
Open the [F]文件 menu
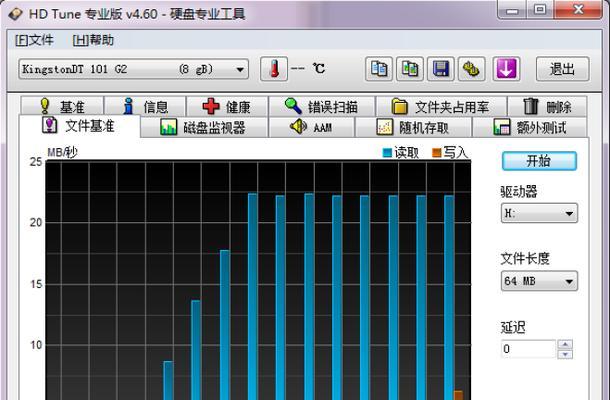[34, 40]
